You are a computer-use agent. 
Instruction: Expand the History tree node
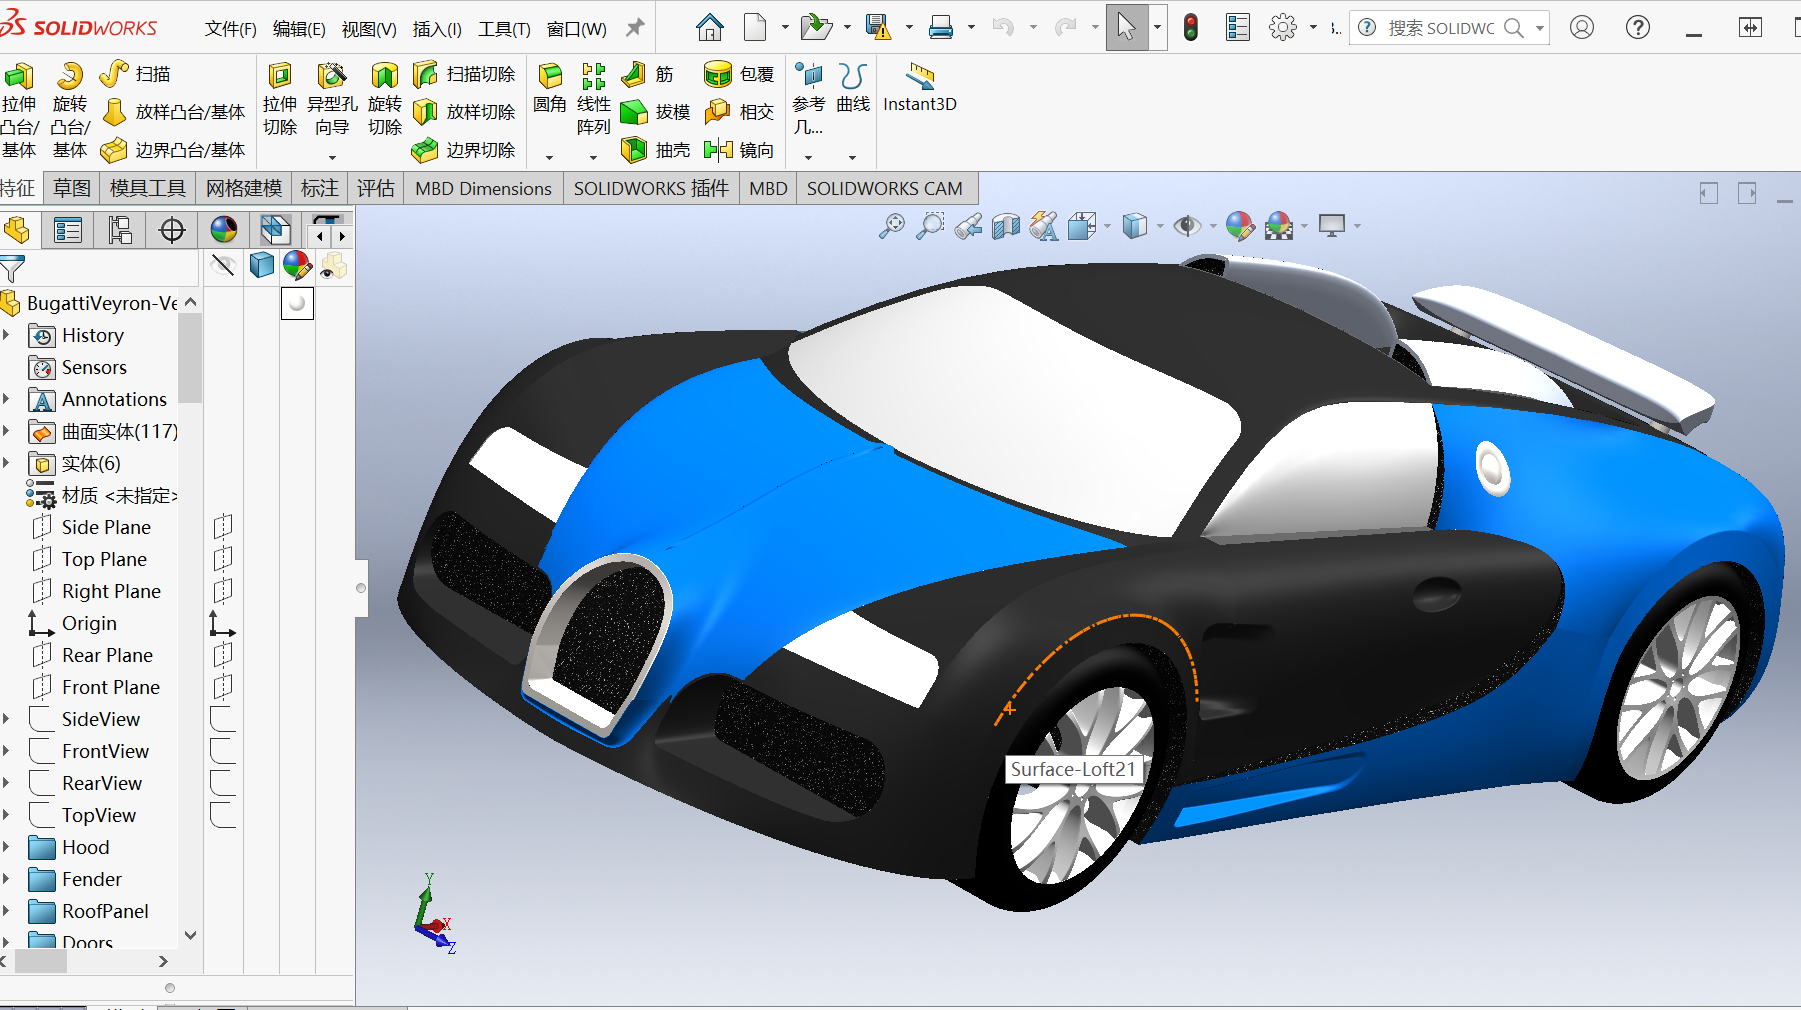tap(7, 335)
